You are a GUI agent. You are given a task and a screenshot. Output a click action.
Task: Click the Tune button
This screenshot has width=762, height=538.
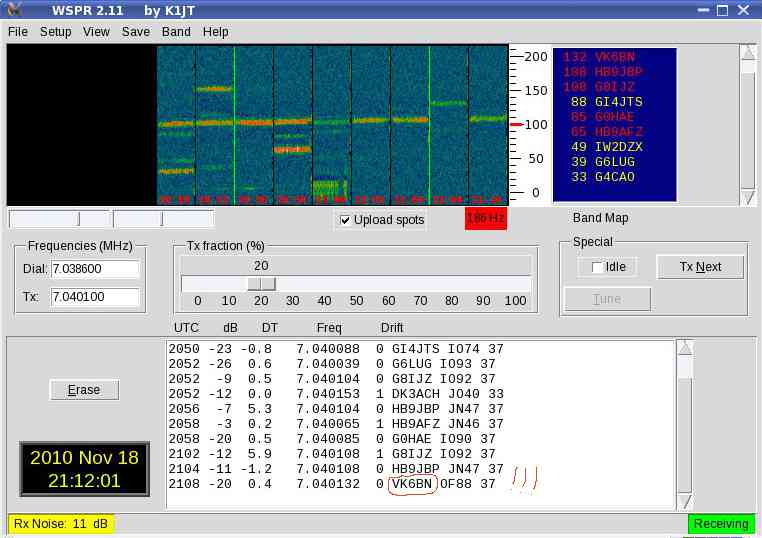607,299
